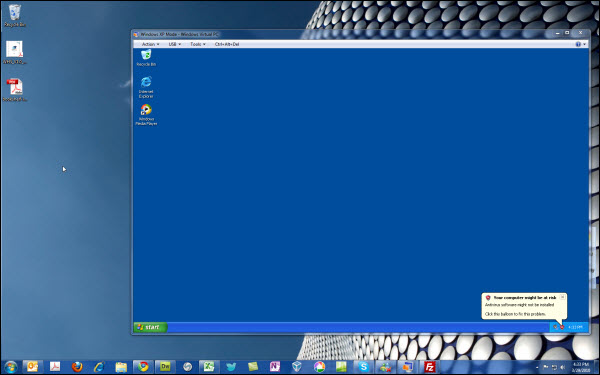Select the Windows 7 Recycle Bin desktop icon
This screenshot has width=600, height=375.
click(x=15, y=15)
